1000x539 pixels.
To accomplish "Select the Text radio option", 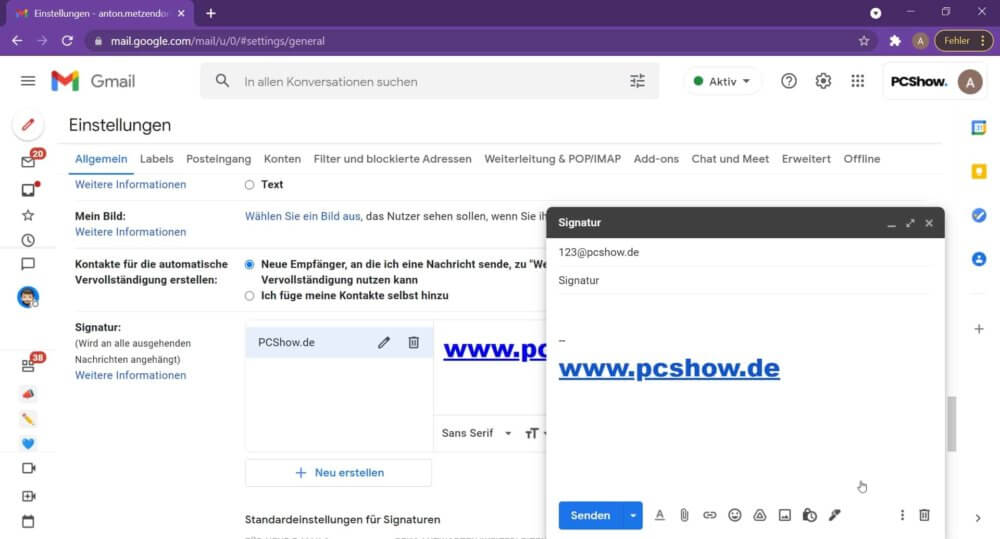I will click(x=249, y=185).
